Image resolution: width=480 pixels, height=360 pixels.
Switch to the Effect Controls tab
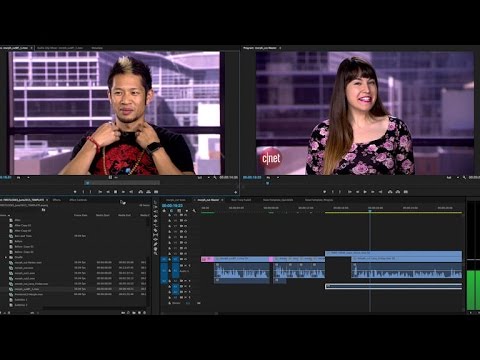point(78,200)
